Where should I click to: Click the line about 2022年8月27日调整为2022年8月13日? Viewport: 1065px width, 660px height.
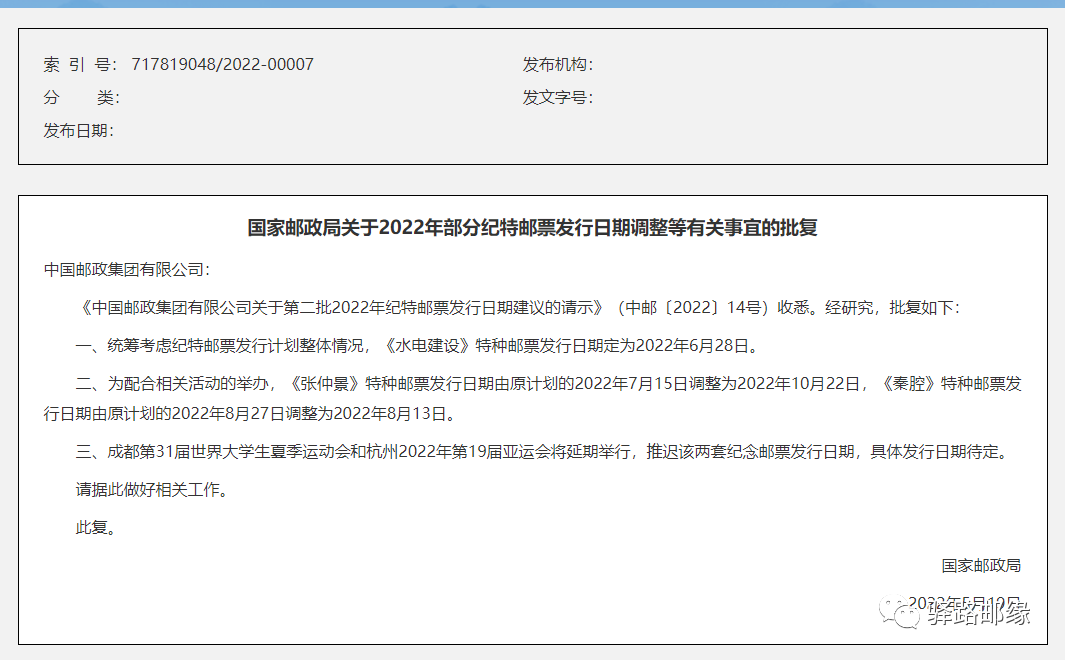(250, 414)
